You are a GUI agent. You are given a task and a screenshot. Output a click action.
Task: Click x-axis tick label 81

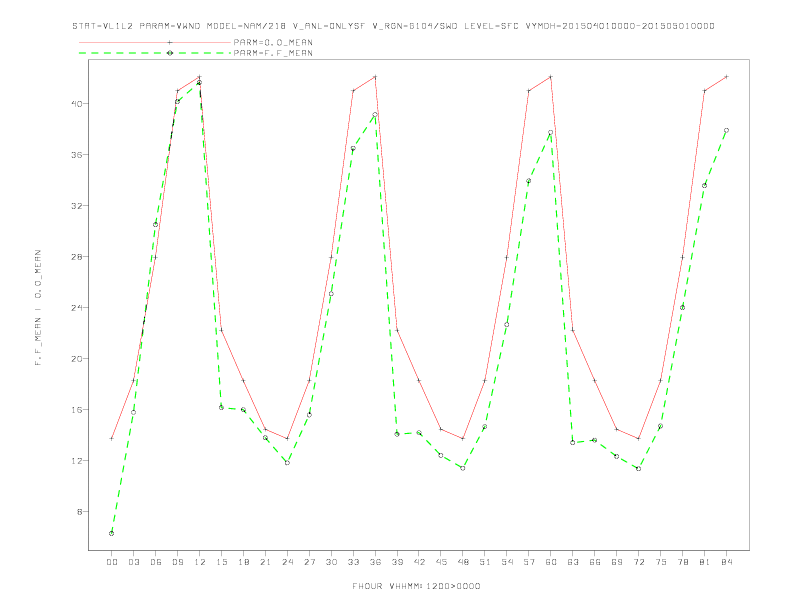point(705,562)
